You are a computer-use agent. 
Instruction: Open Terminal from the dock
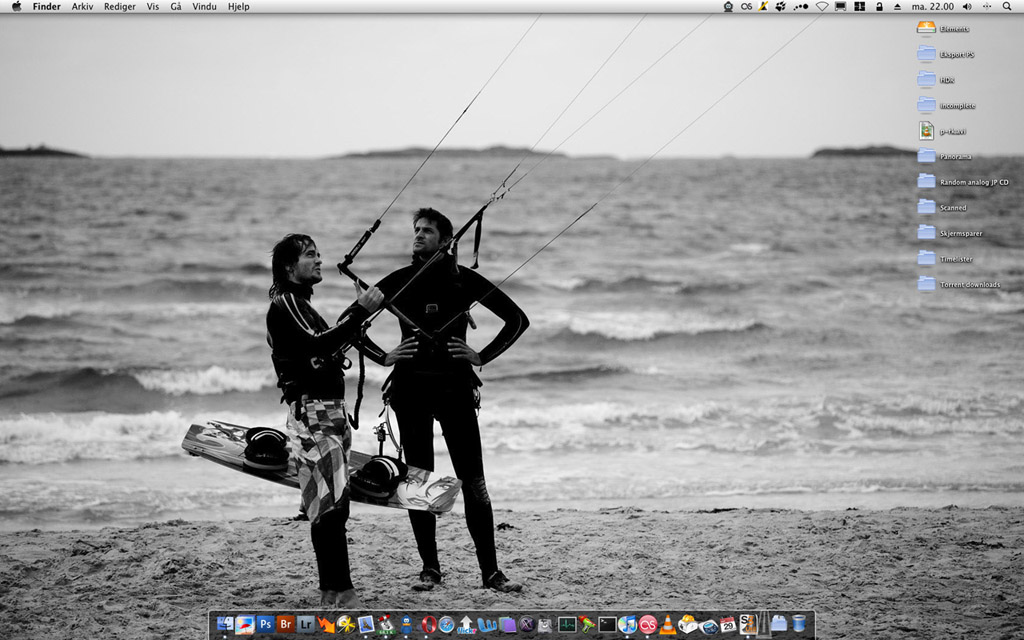click(607, 624)
